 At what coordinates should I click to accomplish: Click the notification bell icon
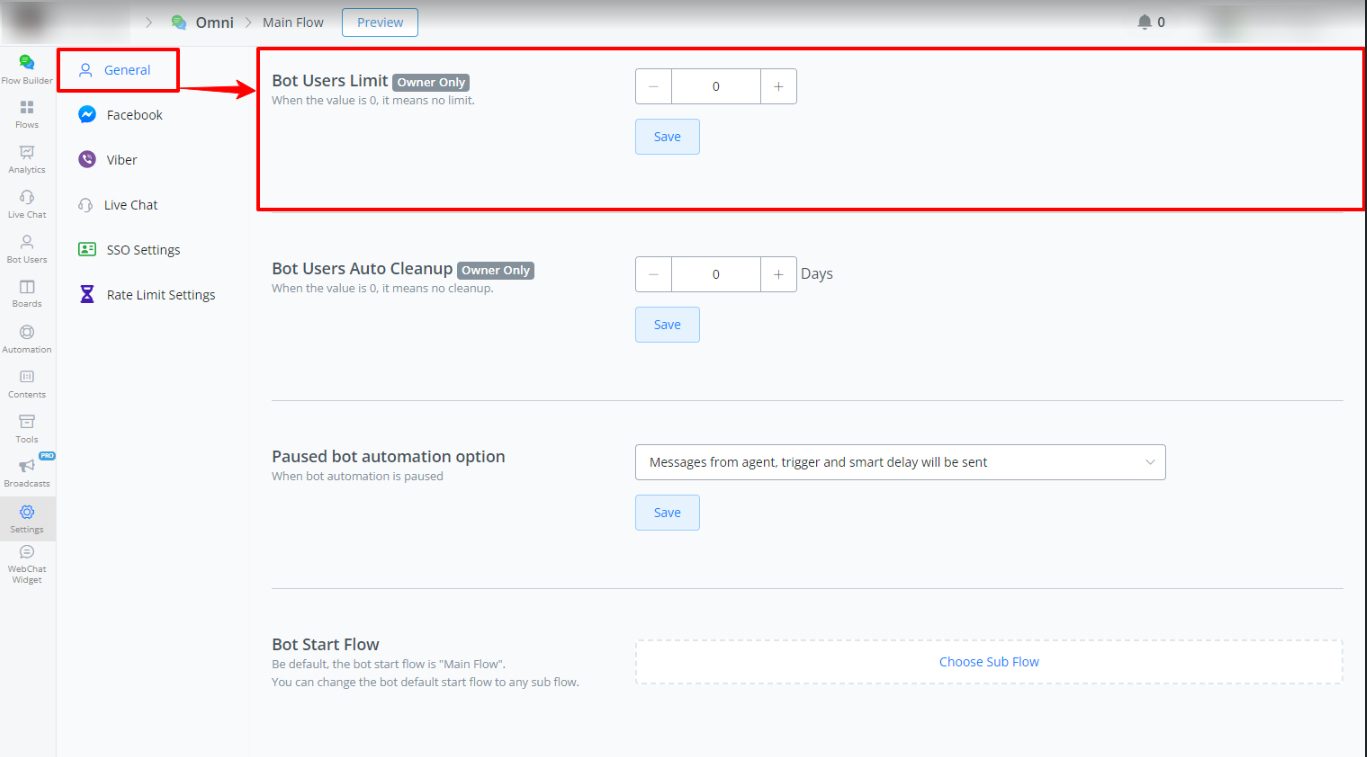(1145, 22)
